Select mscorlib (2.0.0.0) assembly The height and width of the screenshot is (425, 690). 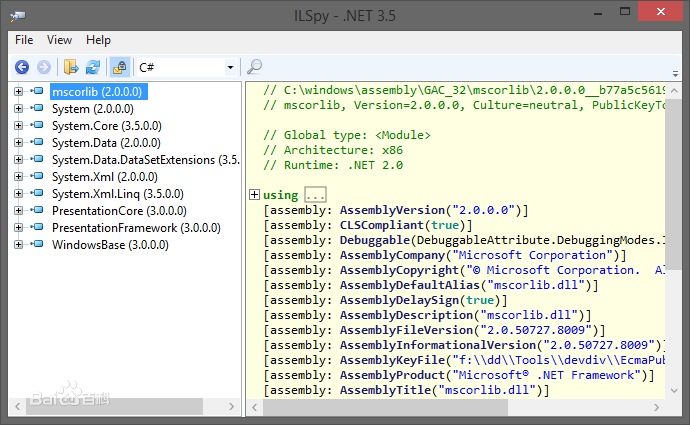coord(97,92)
